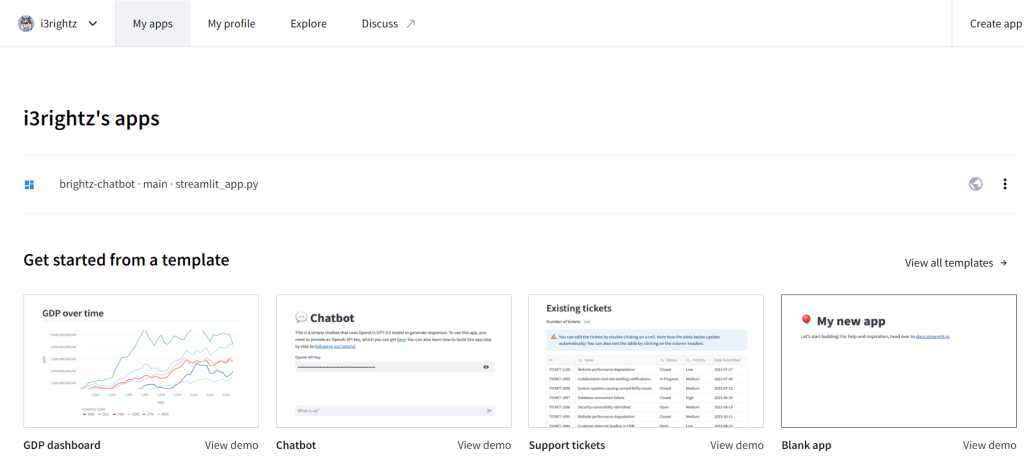The height and width of the screenshot is (467, 1024).
Task: Click View demo for Chatbot template
Action: 484,445
